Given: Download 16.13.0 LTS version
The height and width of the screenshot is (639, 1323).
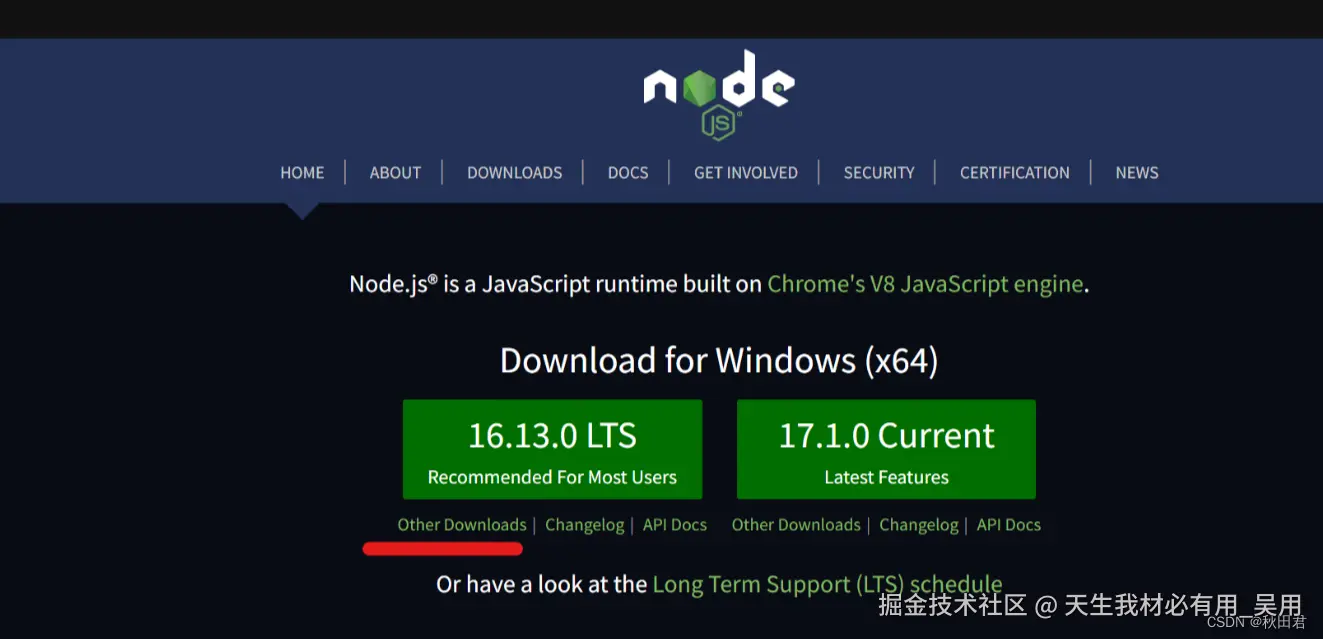Looking at the screenshot, I should (x=552, y=449).
